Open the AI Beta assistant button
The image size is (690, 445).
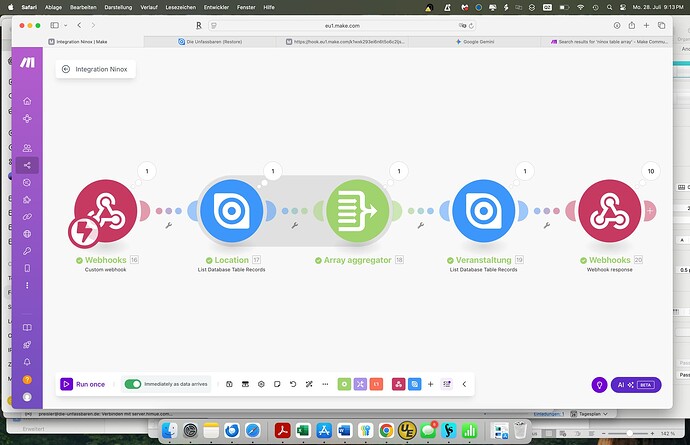(636, 385)
